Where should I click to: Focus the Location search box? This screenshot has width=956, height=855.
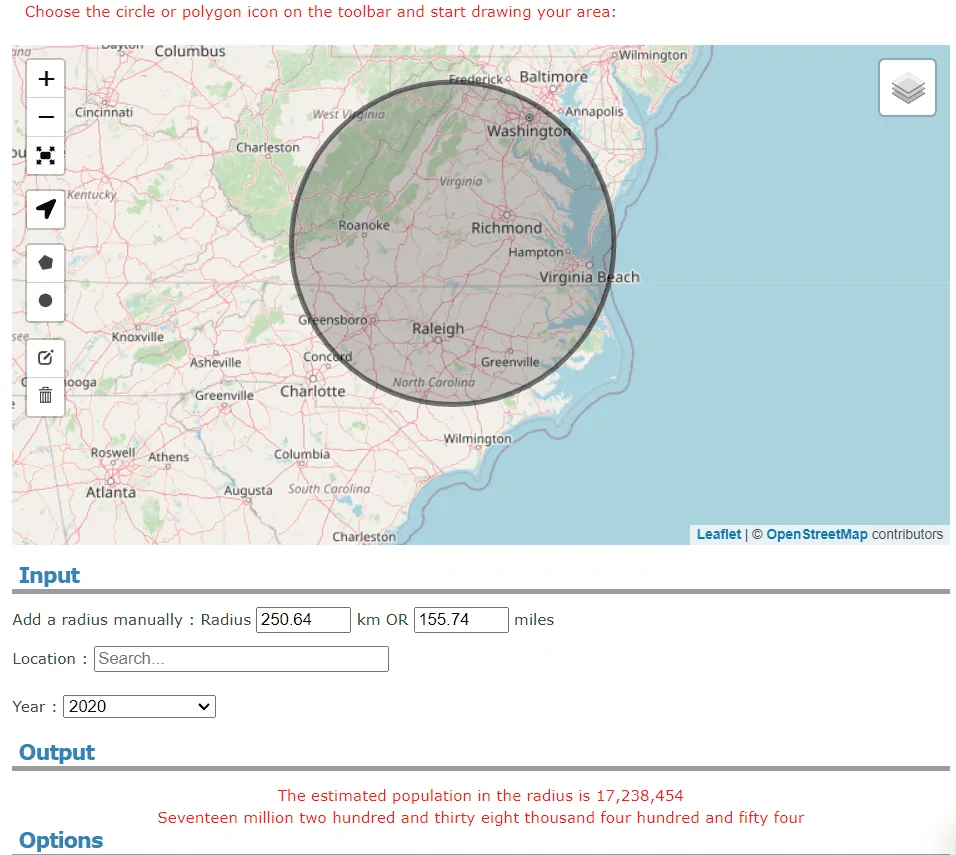[x=241, y=659]
